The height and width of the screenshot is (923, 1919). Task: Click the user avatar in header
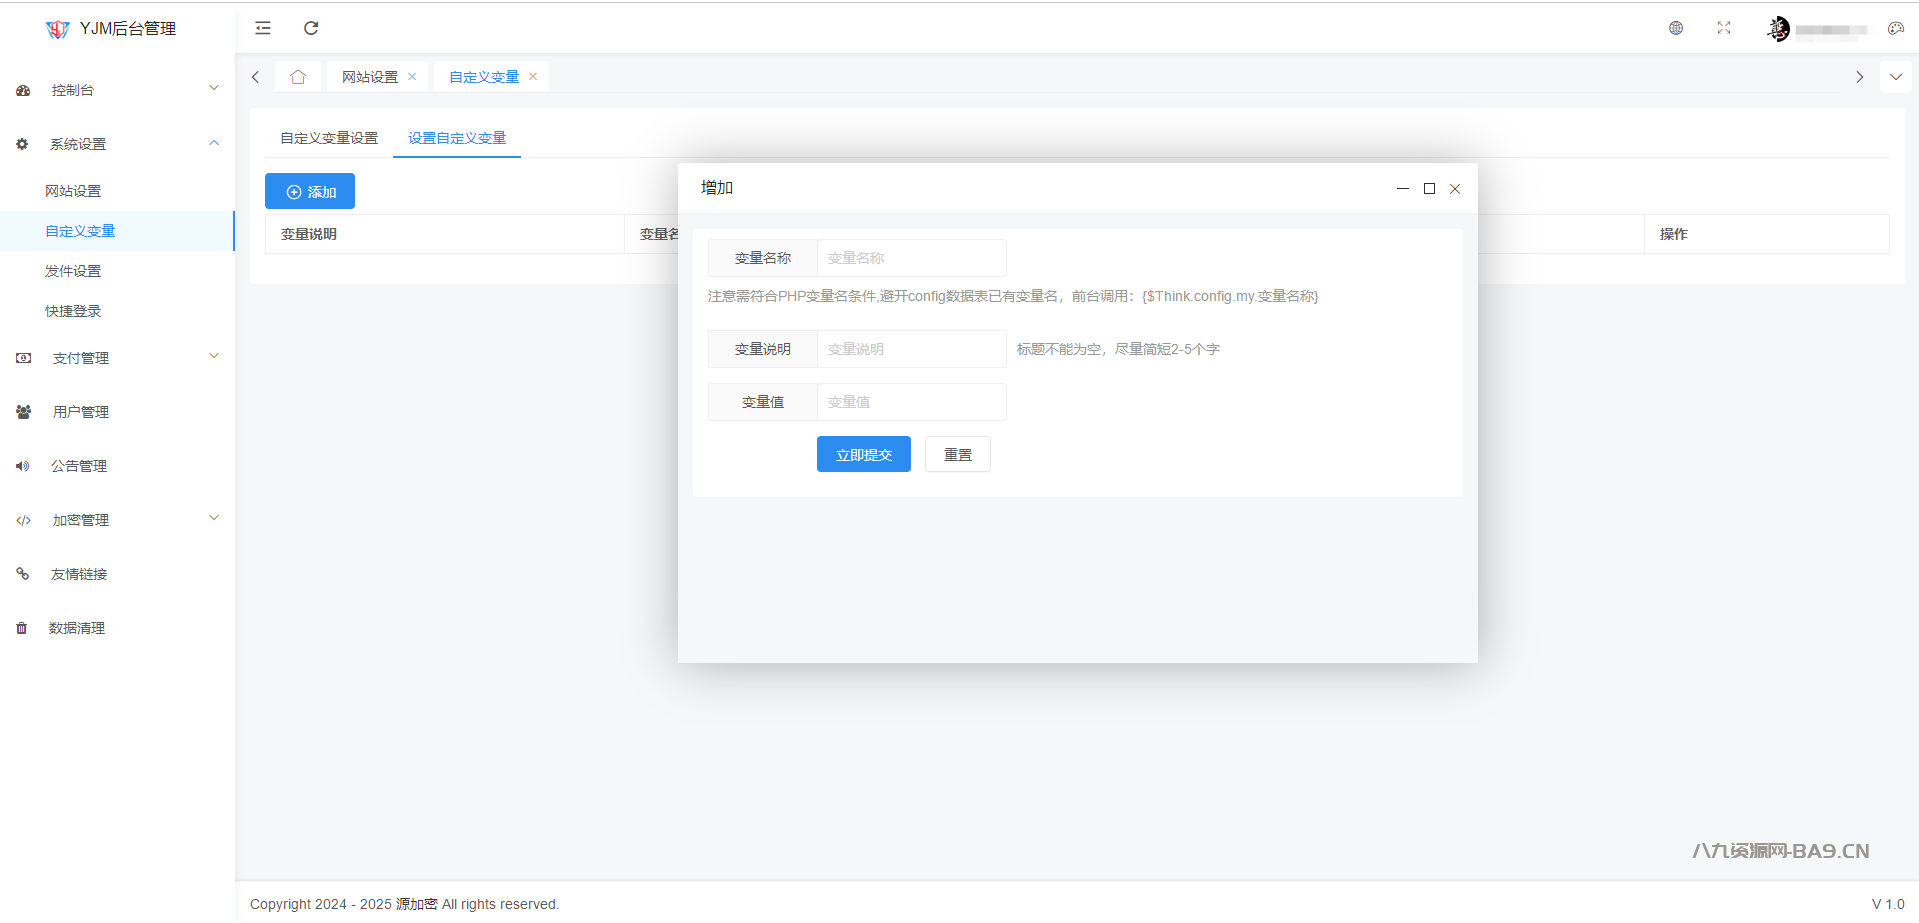coord(1778,29)
